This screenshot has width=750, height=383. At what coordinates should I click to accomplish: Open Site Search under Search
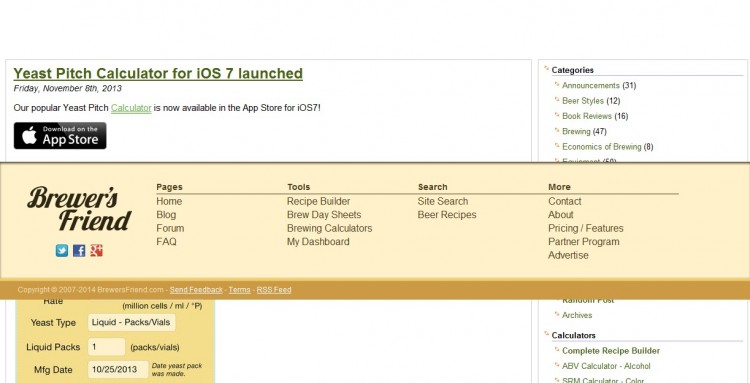point(443,201)
